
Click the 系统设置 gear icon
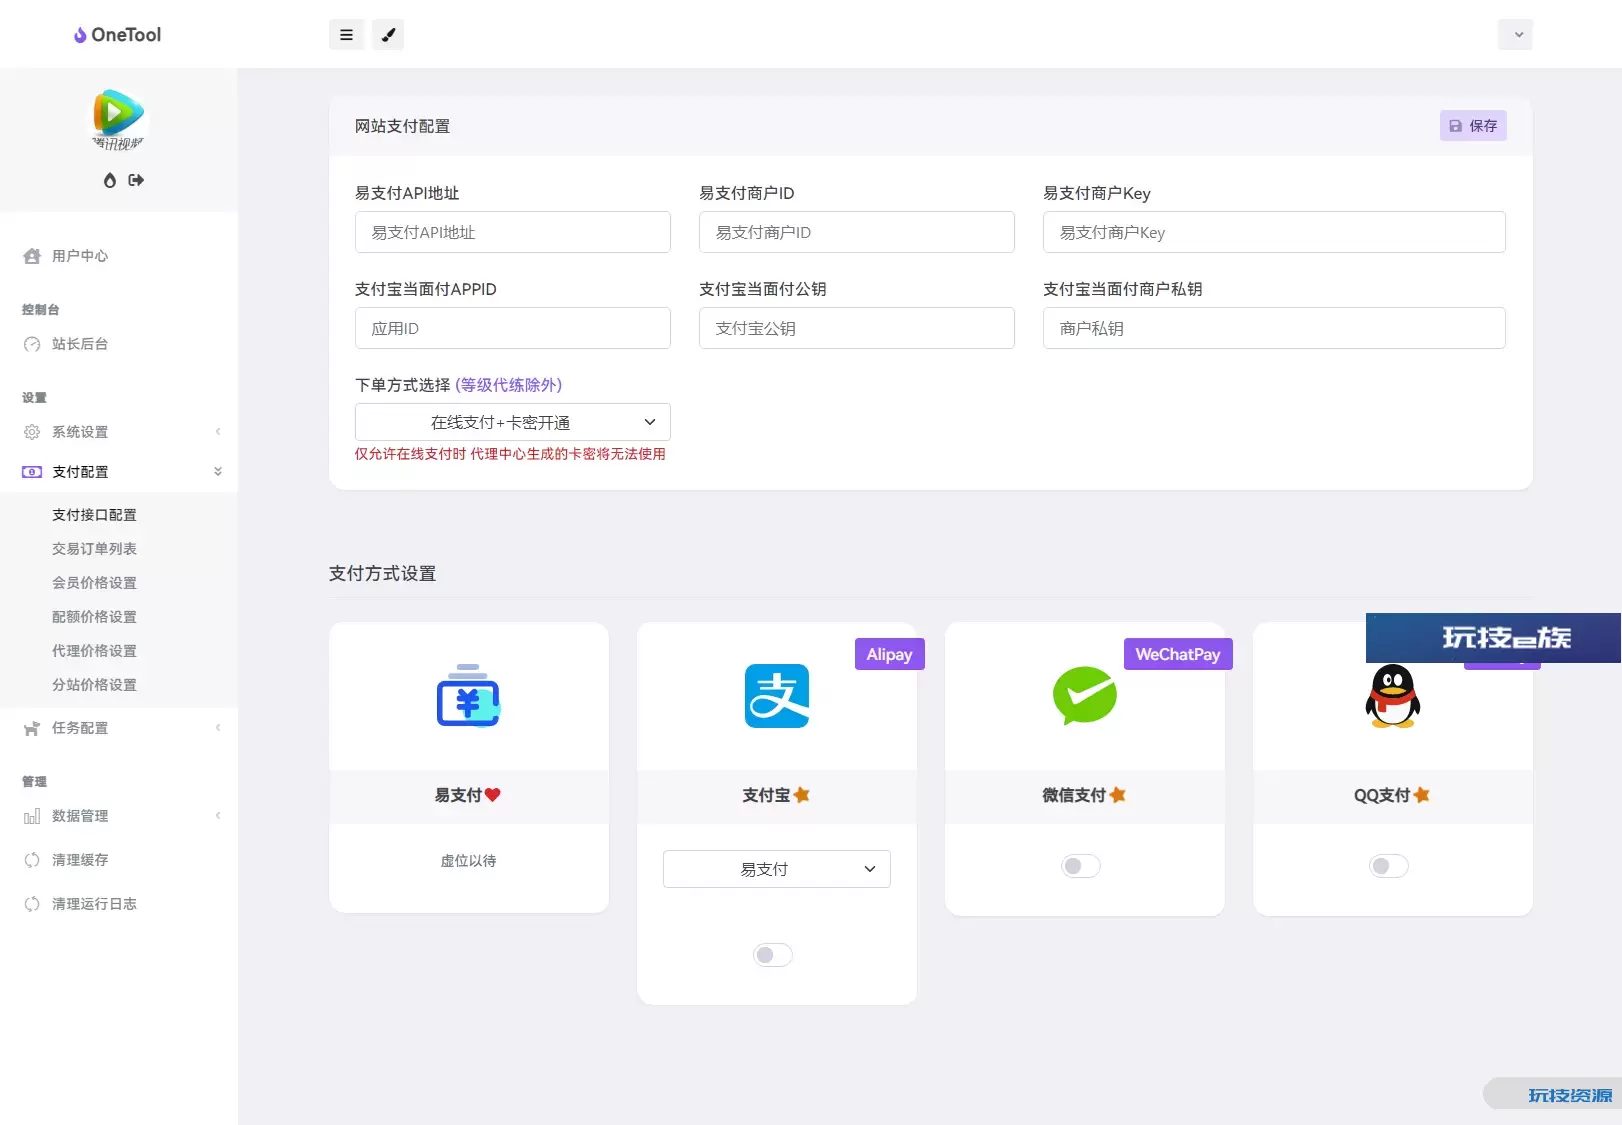click(32, 432)
